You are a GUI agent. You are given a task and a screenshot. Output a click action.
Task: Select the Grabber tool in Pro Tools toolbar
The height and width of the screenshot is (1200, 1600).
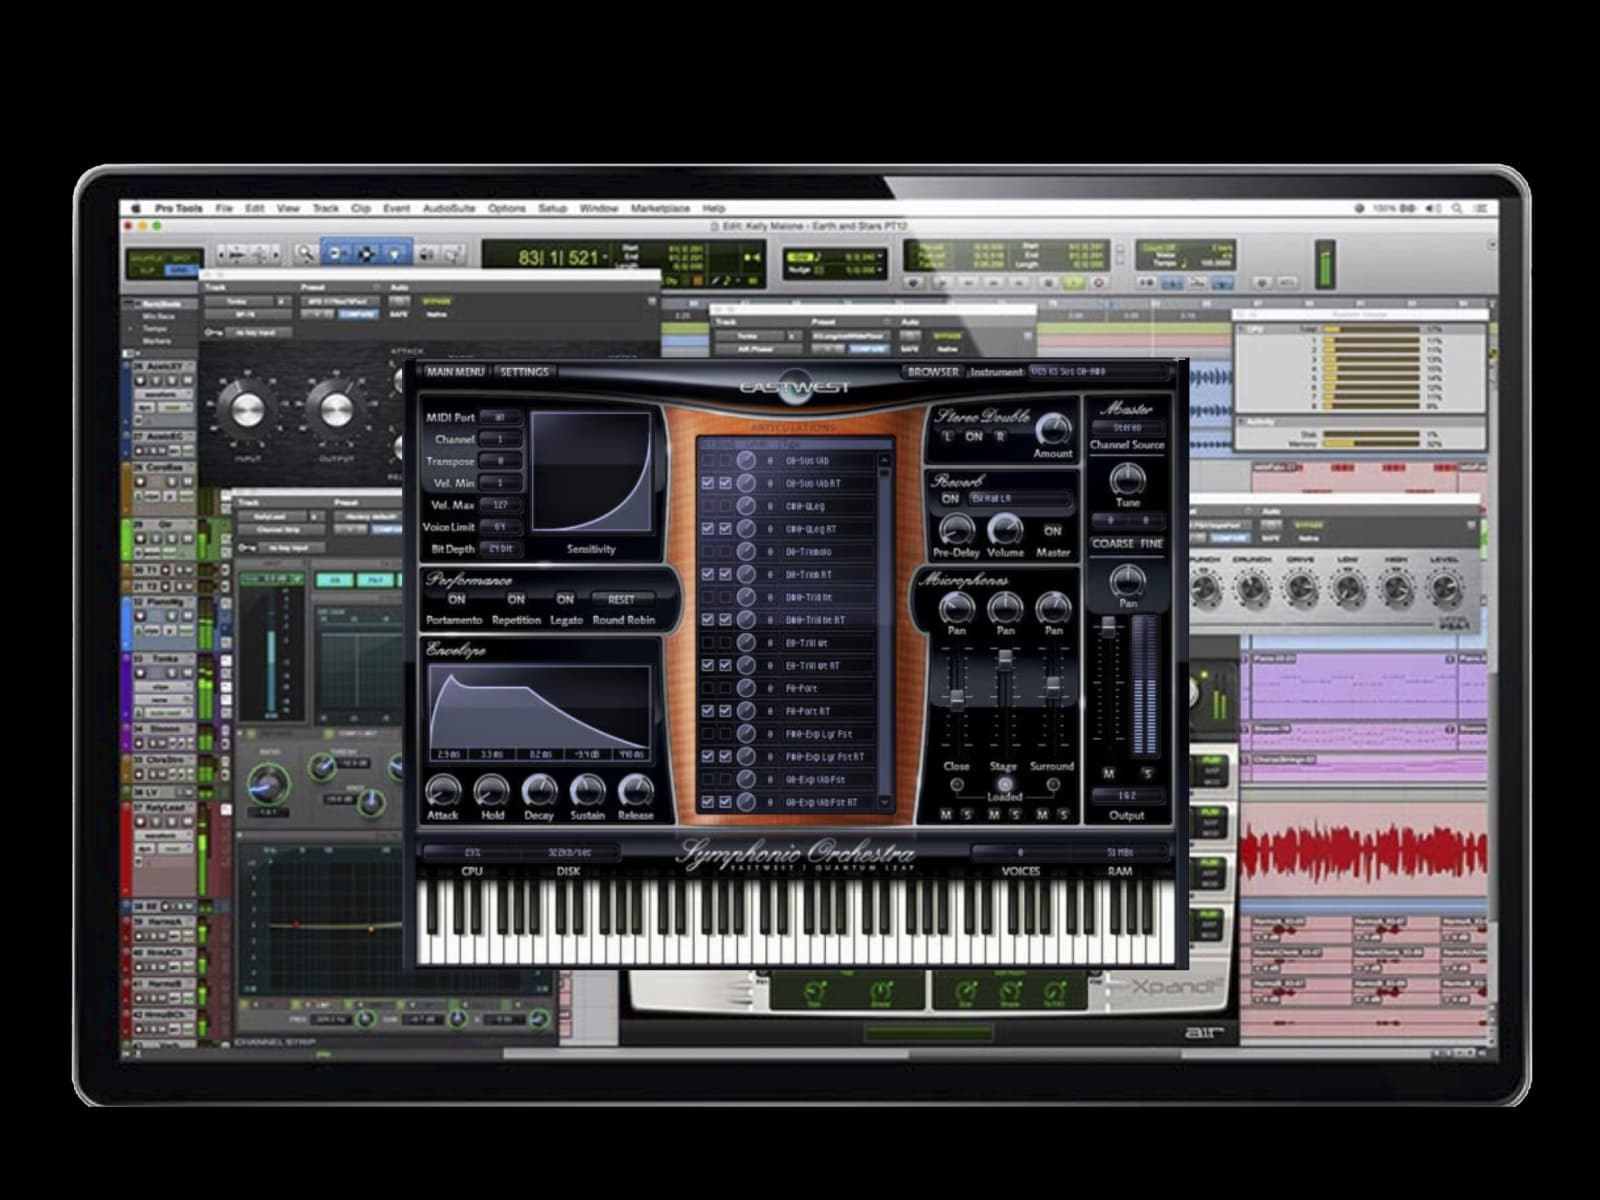pos(396,254)
